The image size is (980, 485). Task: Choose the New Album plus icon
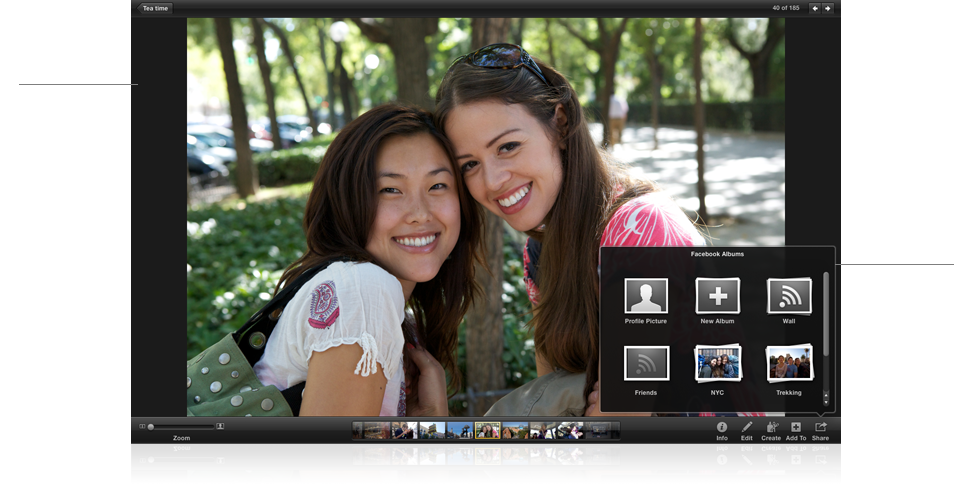click(717, 297)
